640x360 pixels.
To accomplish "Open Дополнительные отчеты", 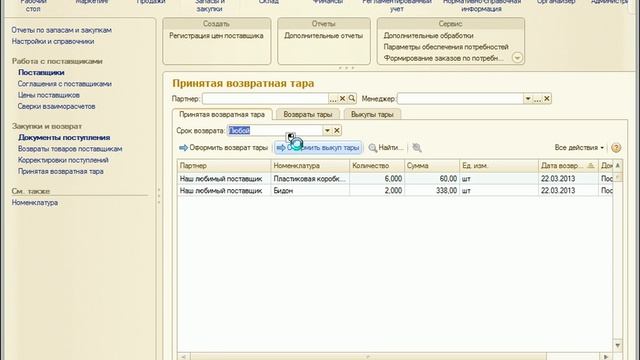I will click(324, 36).
